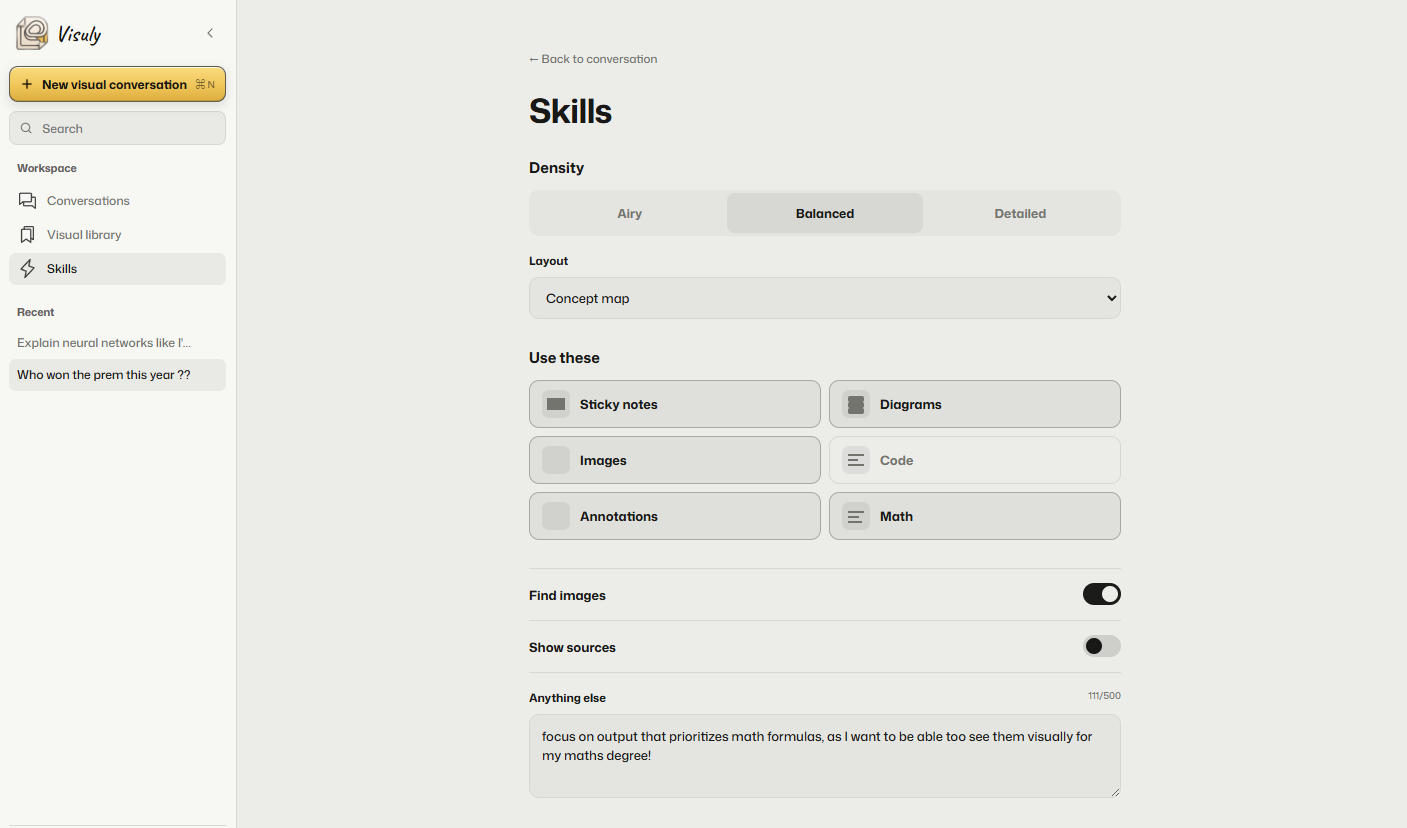Open 'Who won the prem this year' conversation

tap(117, 375)
